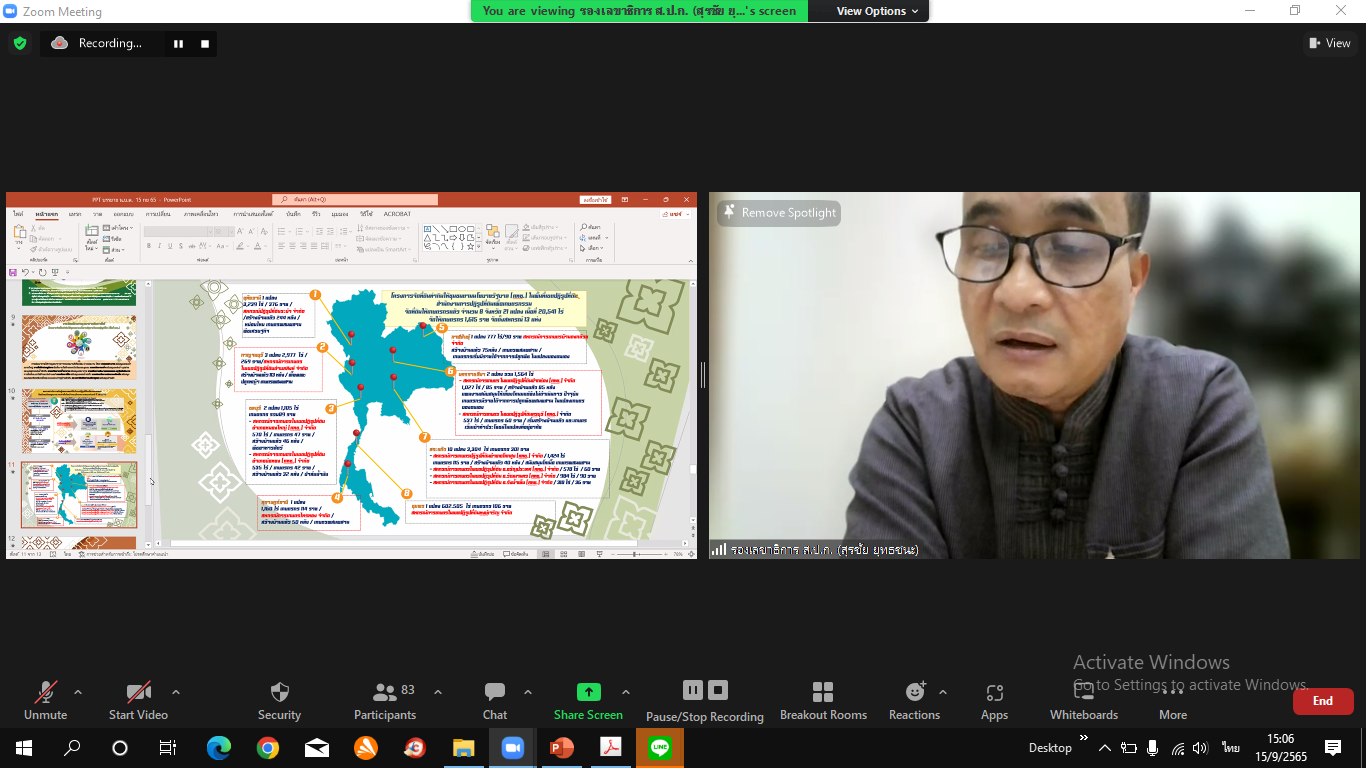
Task: Click font color swatch in shared PowerPoint
Action: 257,246
